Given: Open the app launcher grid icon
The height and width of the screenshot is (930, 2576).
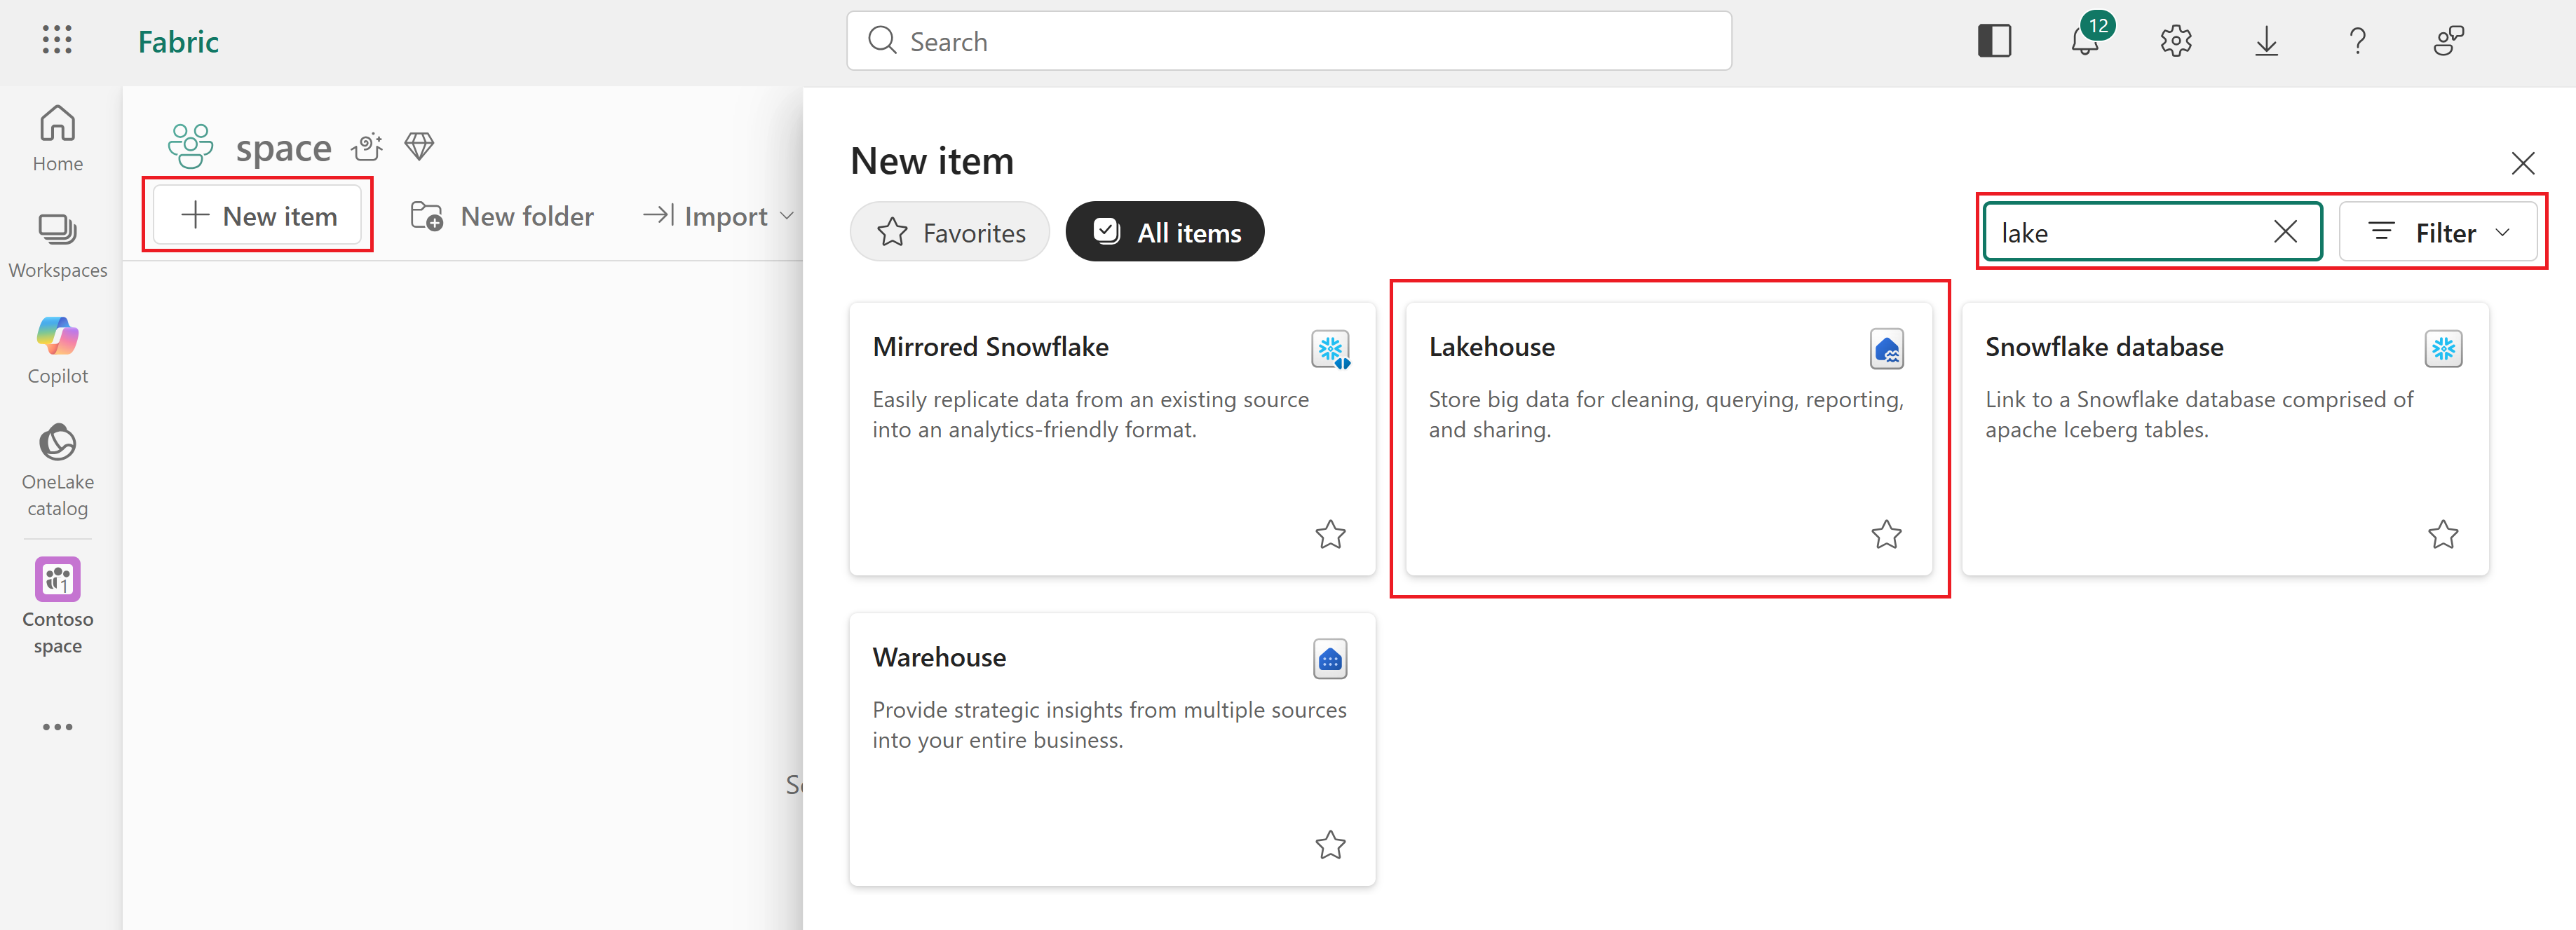Looking at the screenshot, I should 57,40.
